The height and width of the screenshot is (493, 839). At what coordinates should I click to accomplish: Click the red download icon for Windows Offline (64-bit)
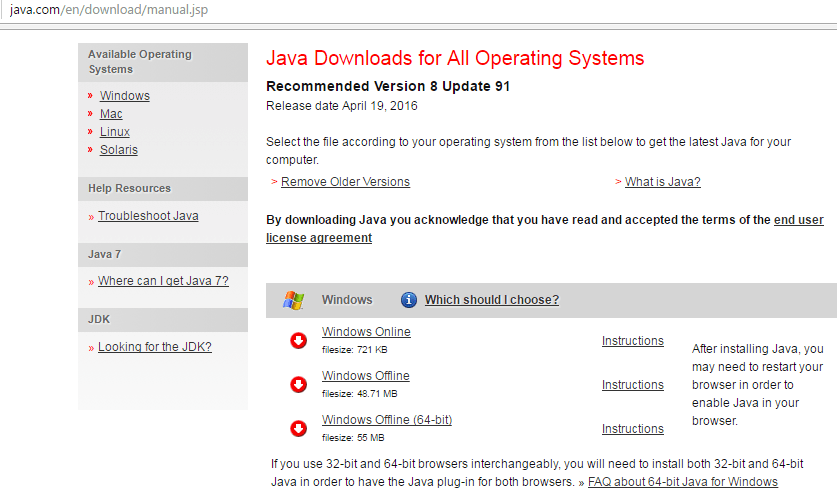point(299,428)
